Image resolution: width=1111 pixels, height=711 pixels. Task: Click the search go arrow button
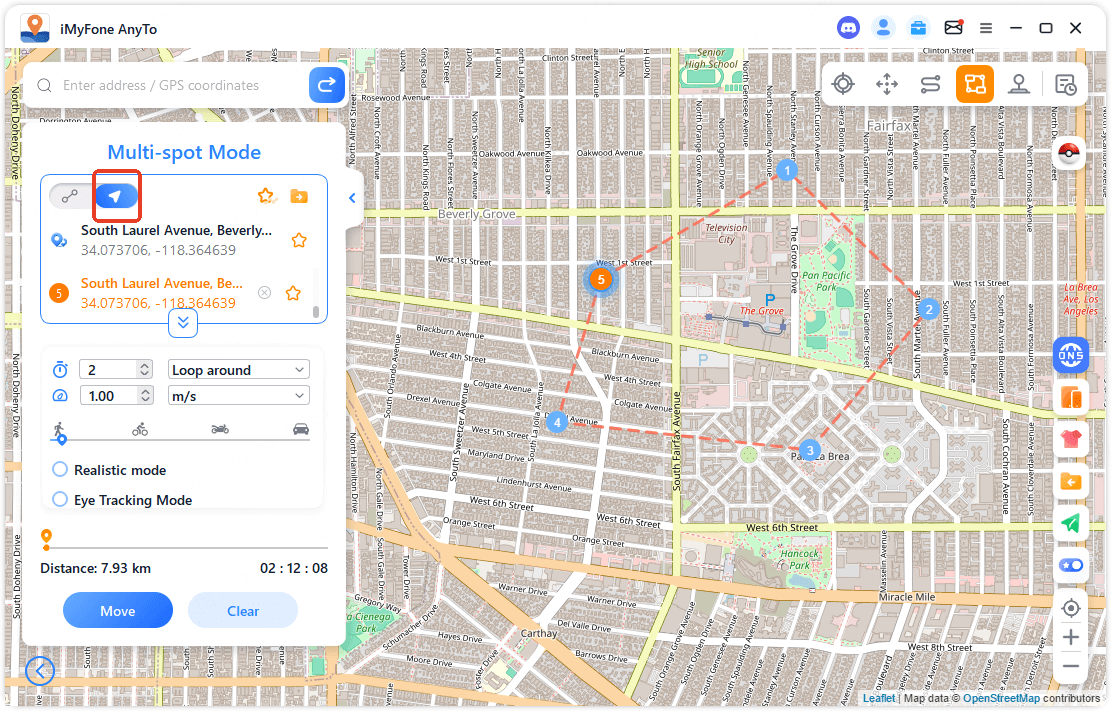pos(326,86)
